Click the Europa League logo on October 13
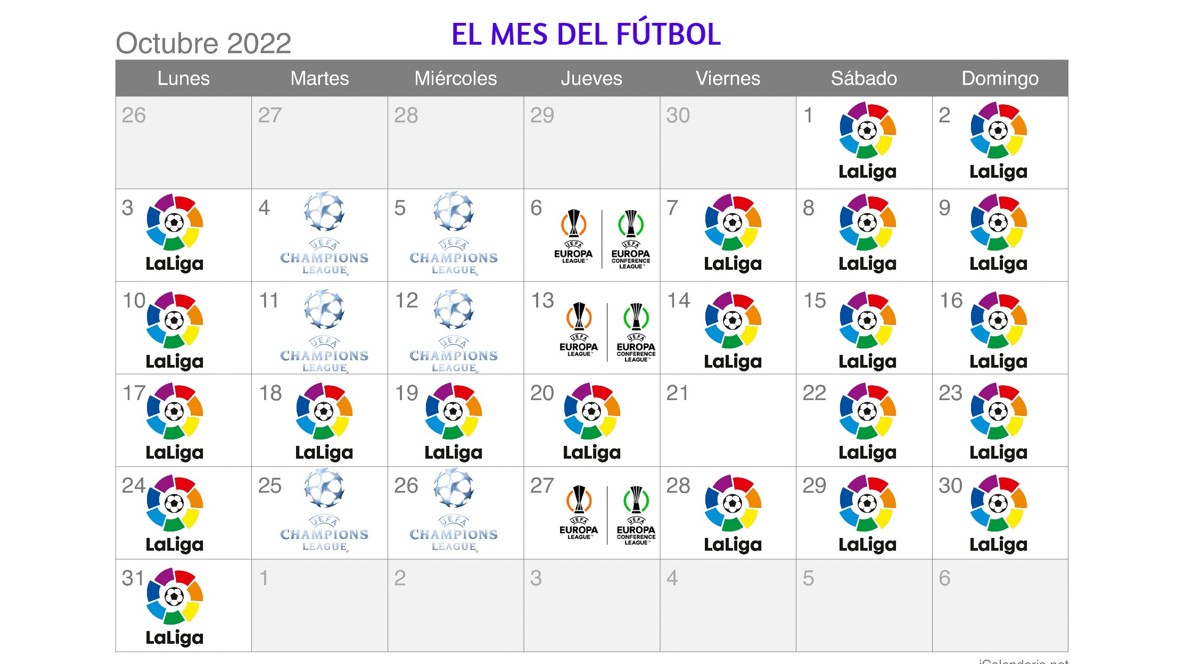1181x664 pixels. pyautogui.click(x=579, y=330)
